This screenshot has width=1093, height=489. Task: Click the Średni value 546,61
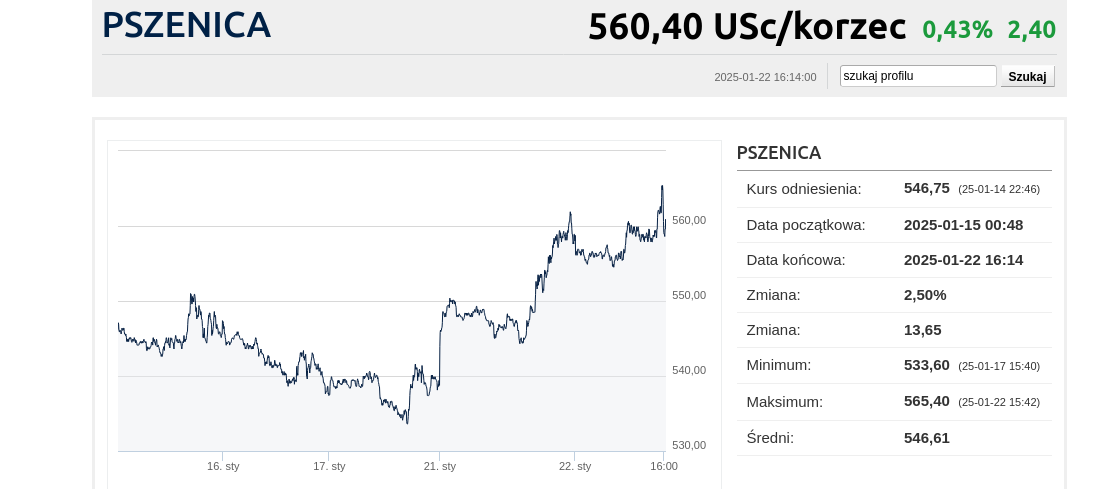(x=926, y=438)
